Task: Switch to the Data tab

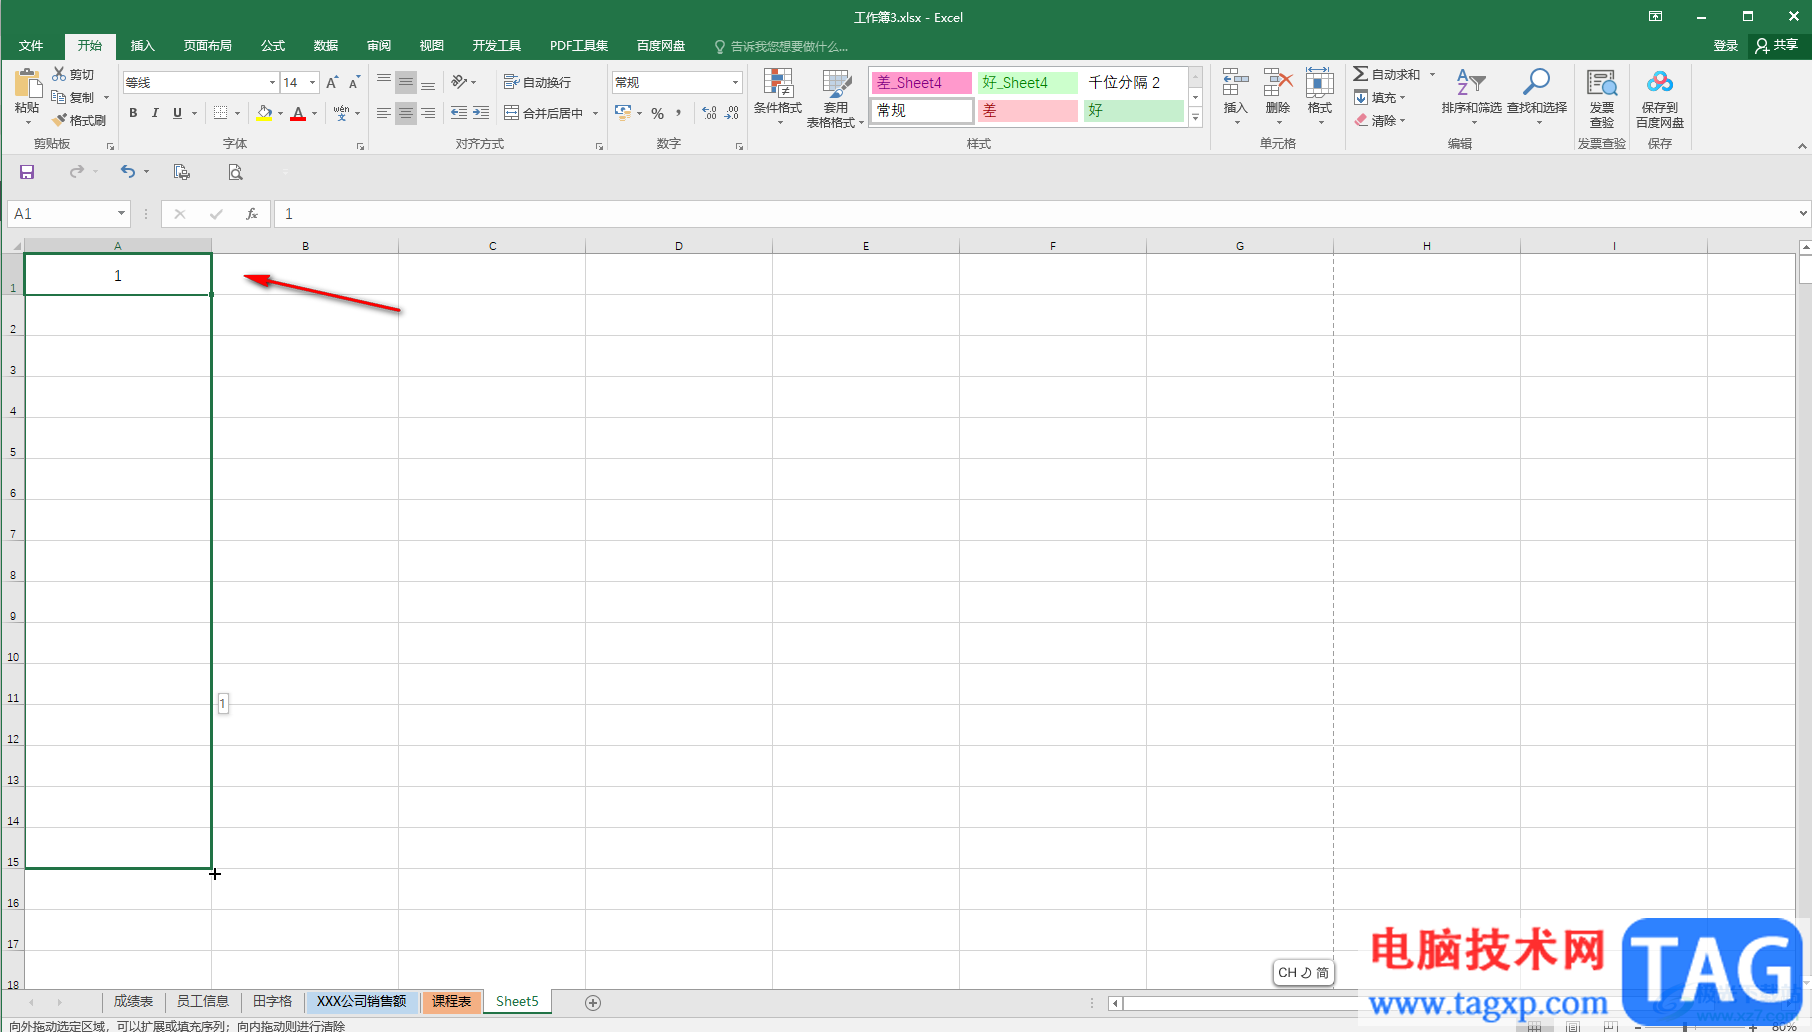Action: pyautogui.click(x=326, y=46)
